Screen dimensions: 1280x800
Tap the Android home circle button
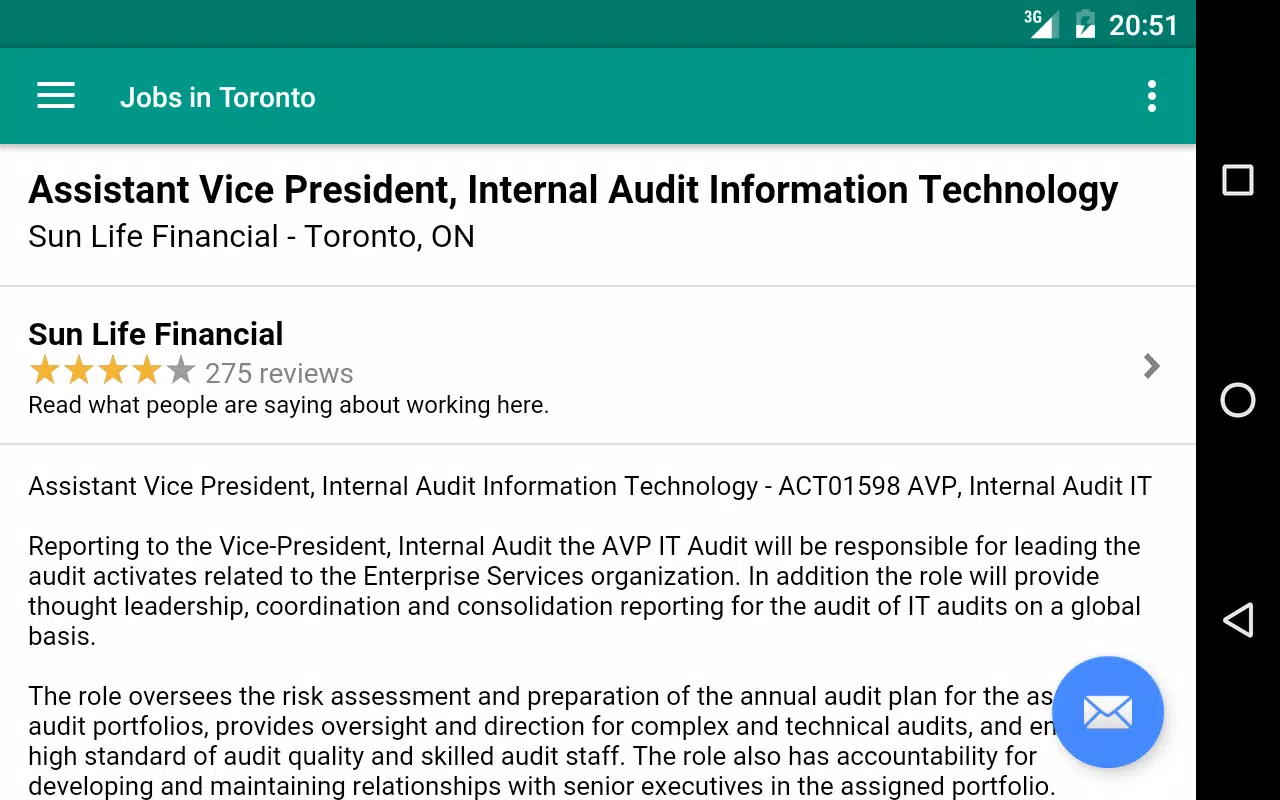coord(1238,400)
